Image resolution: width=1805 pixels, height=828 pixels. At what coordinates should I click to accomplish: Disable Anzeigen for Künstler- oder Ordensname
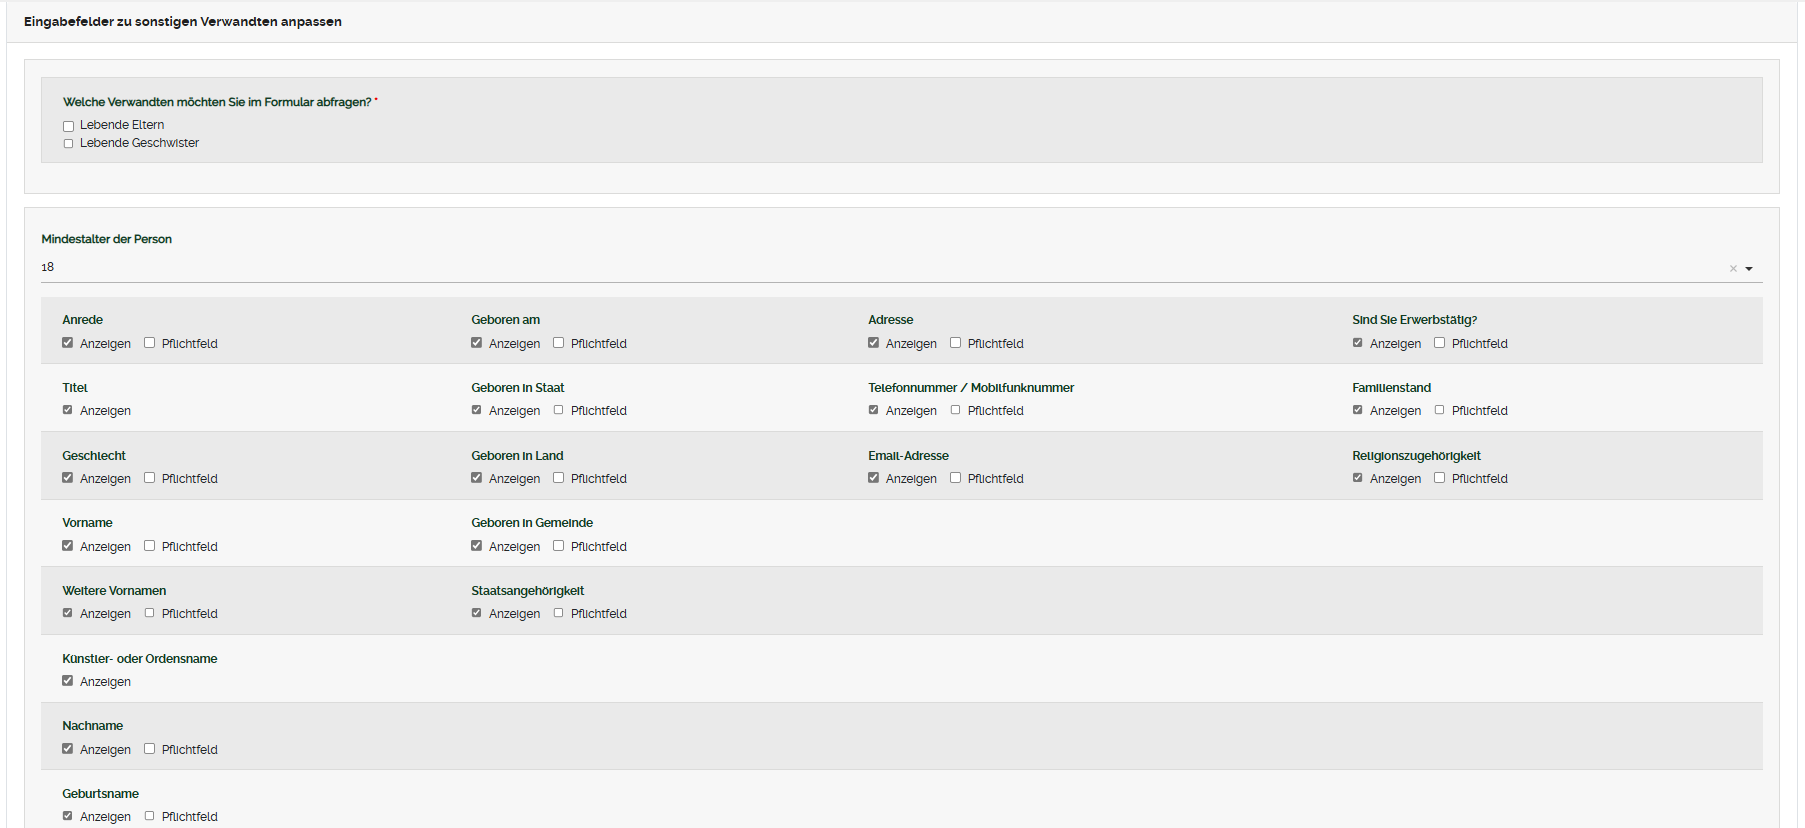click(x=68, y=681)
